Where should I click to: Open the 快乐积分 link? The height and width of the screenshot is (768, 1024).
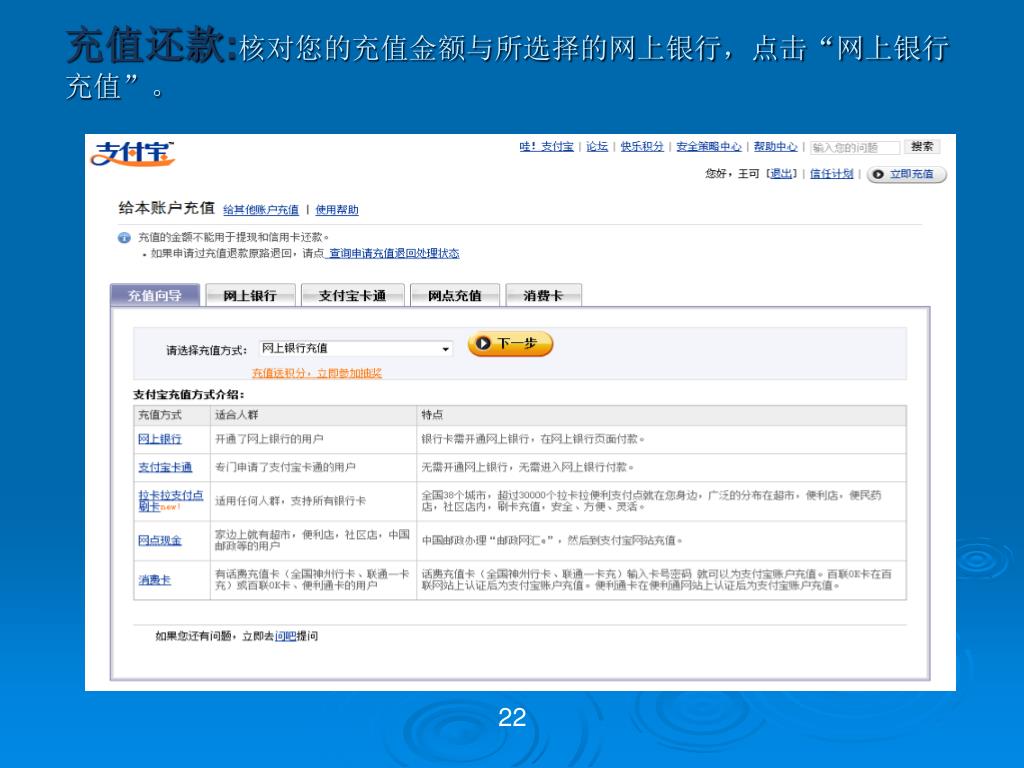pyautogui.click(x=642, y=146)
